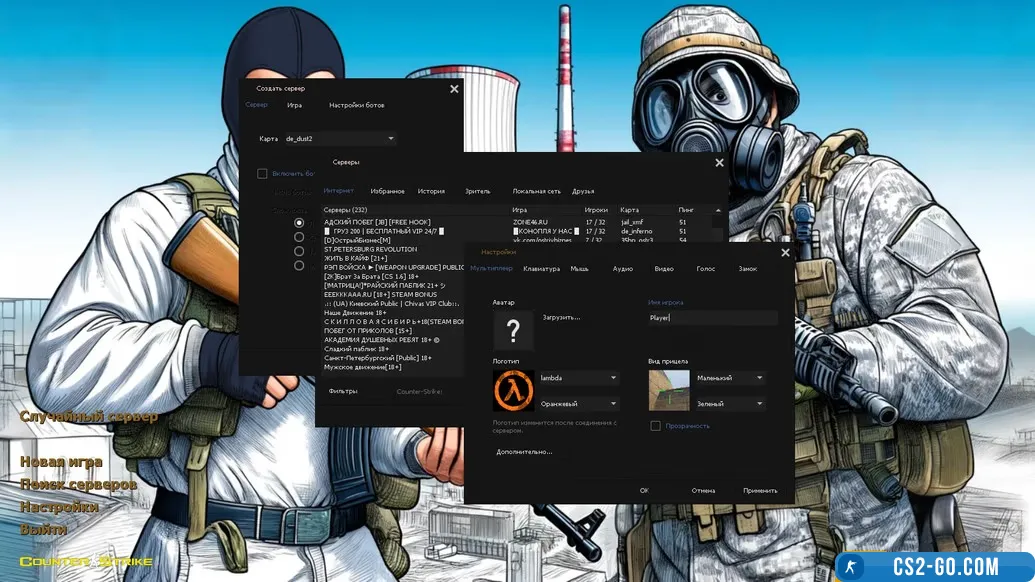This screenshot has height=582, width=1035.
Task: Open the Карта de_dust2 map dropdown
Action: (340, 138)
